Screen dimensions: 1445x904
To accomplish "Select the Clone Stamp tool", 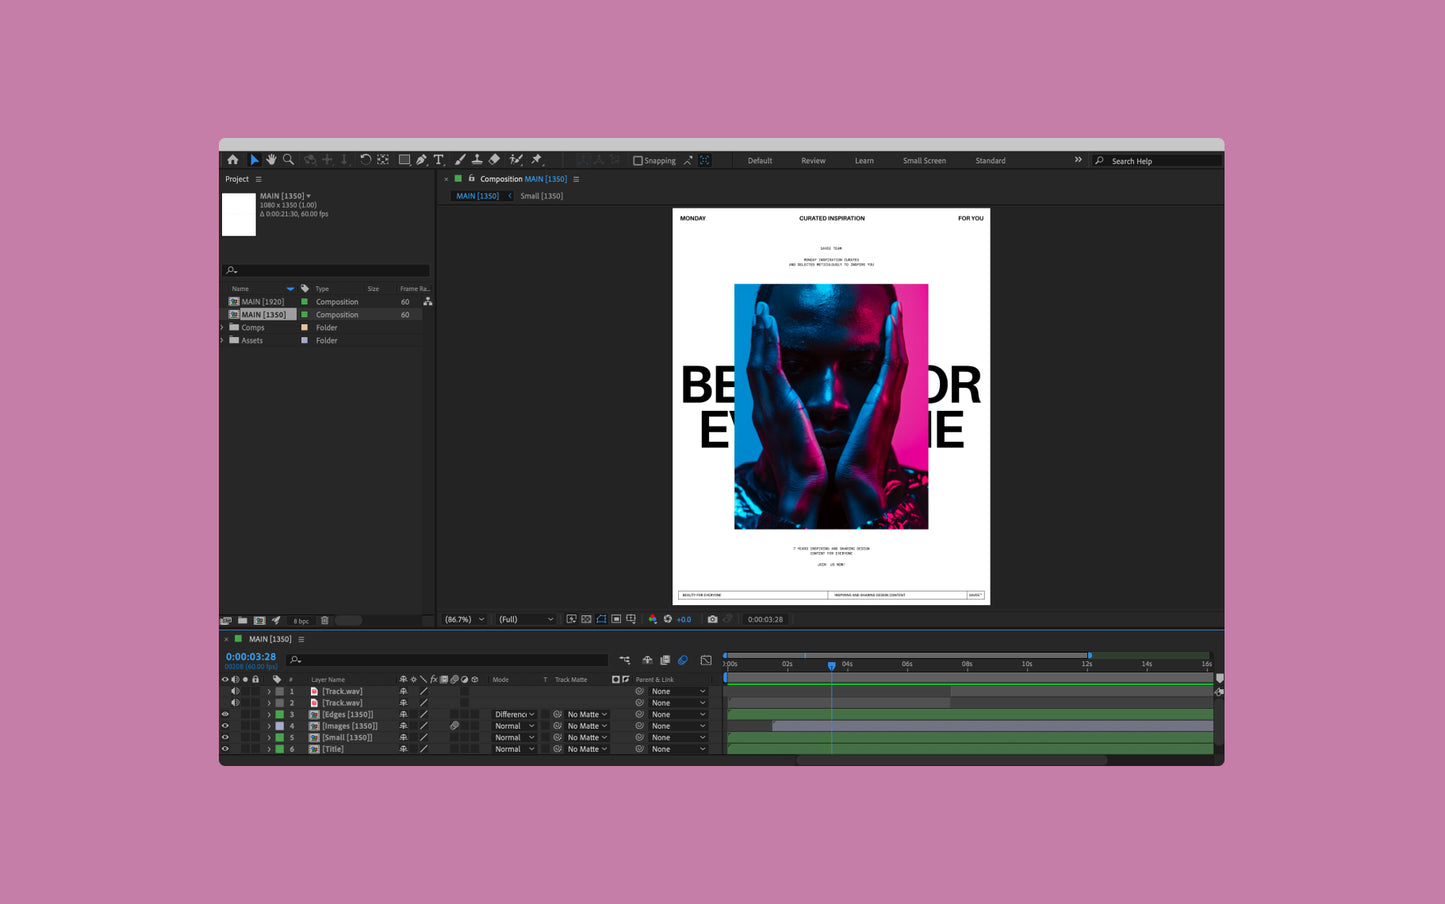I will pyautogui.click(x=477, y=160).
